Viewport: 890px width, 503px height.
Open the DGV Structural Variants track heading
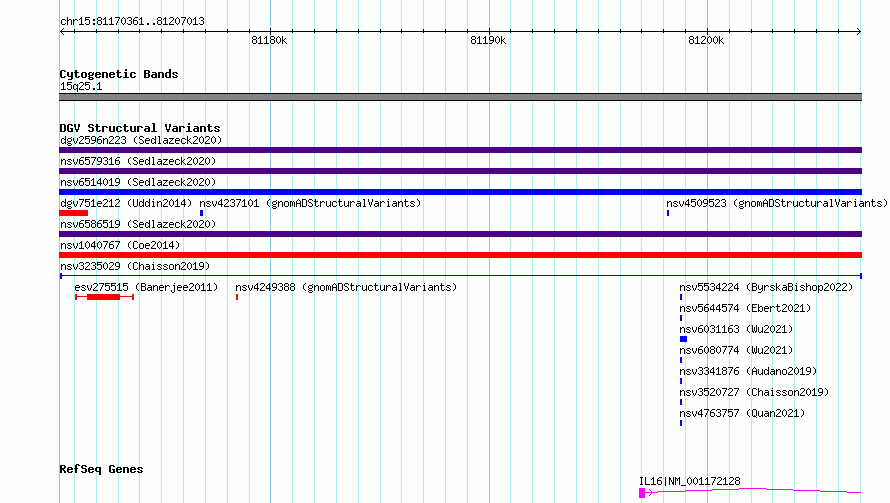140,128
